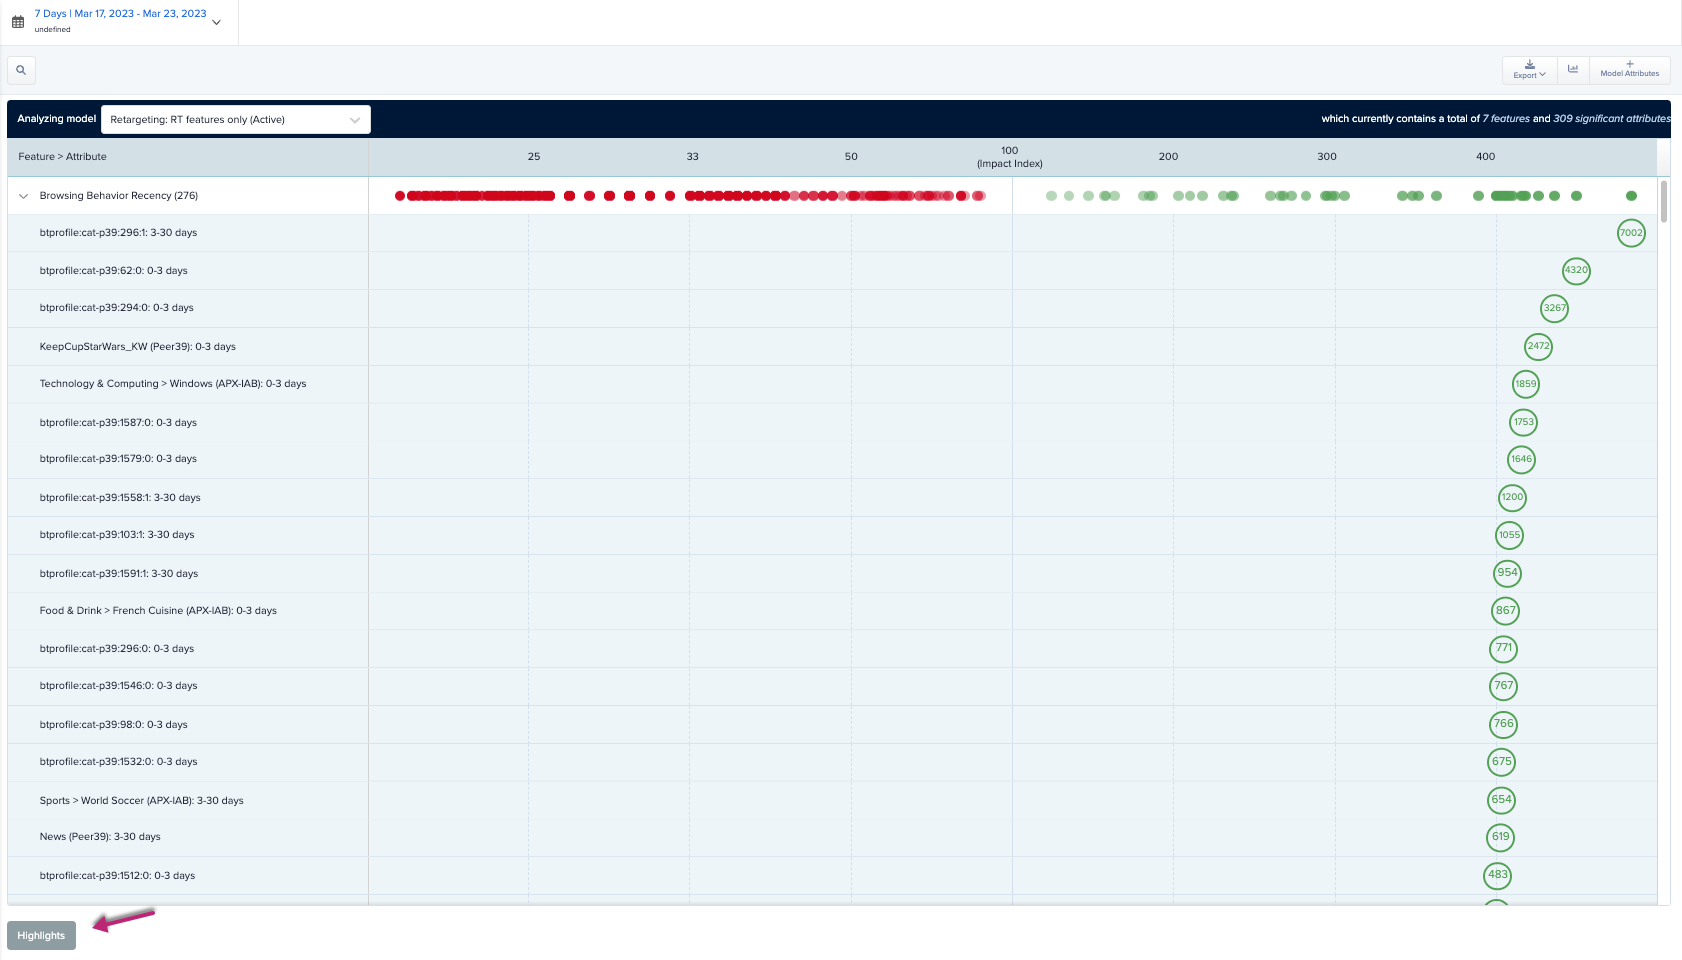Click the 7002 impact bubble

[x=1631, y=233]
